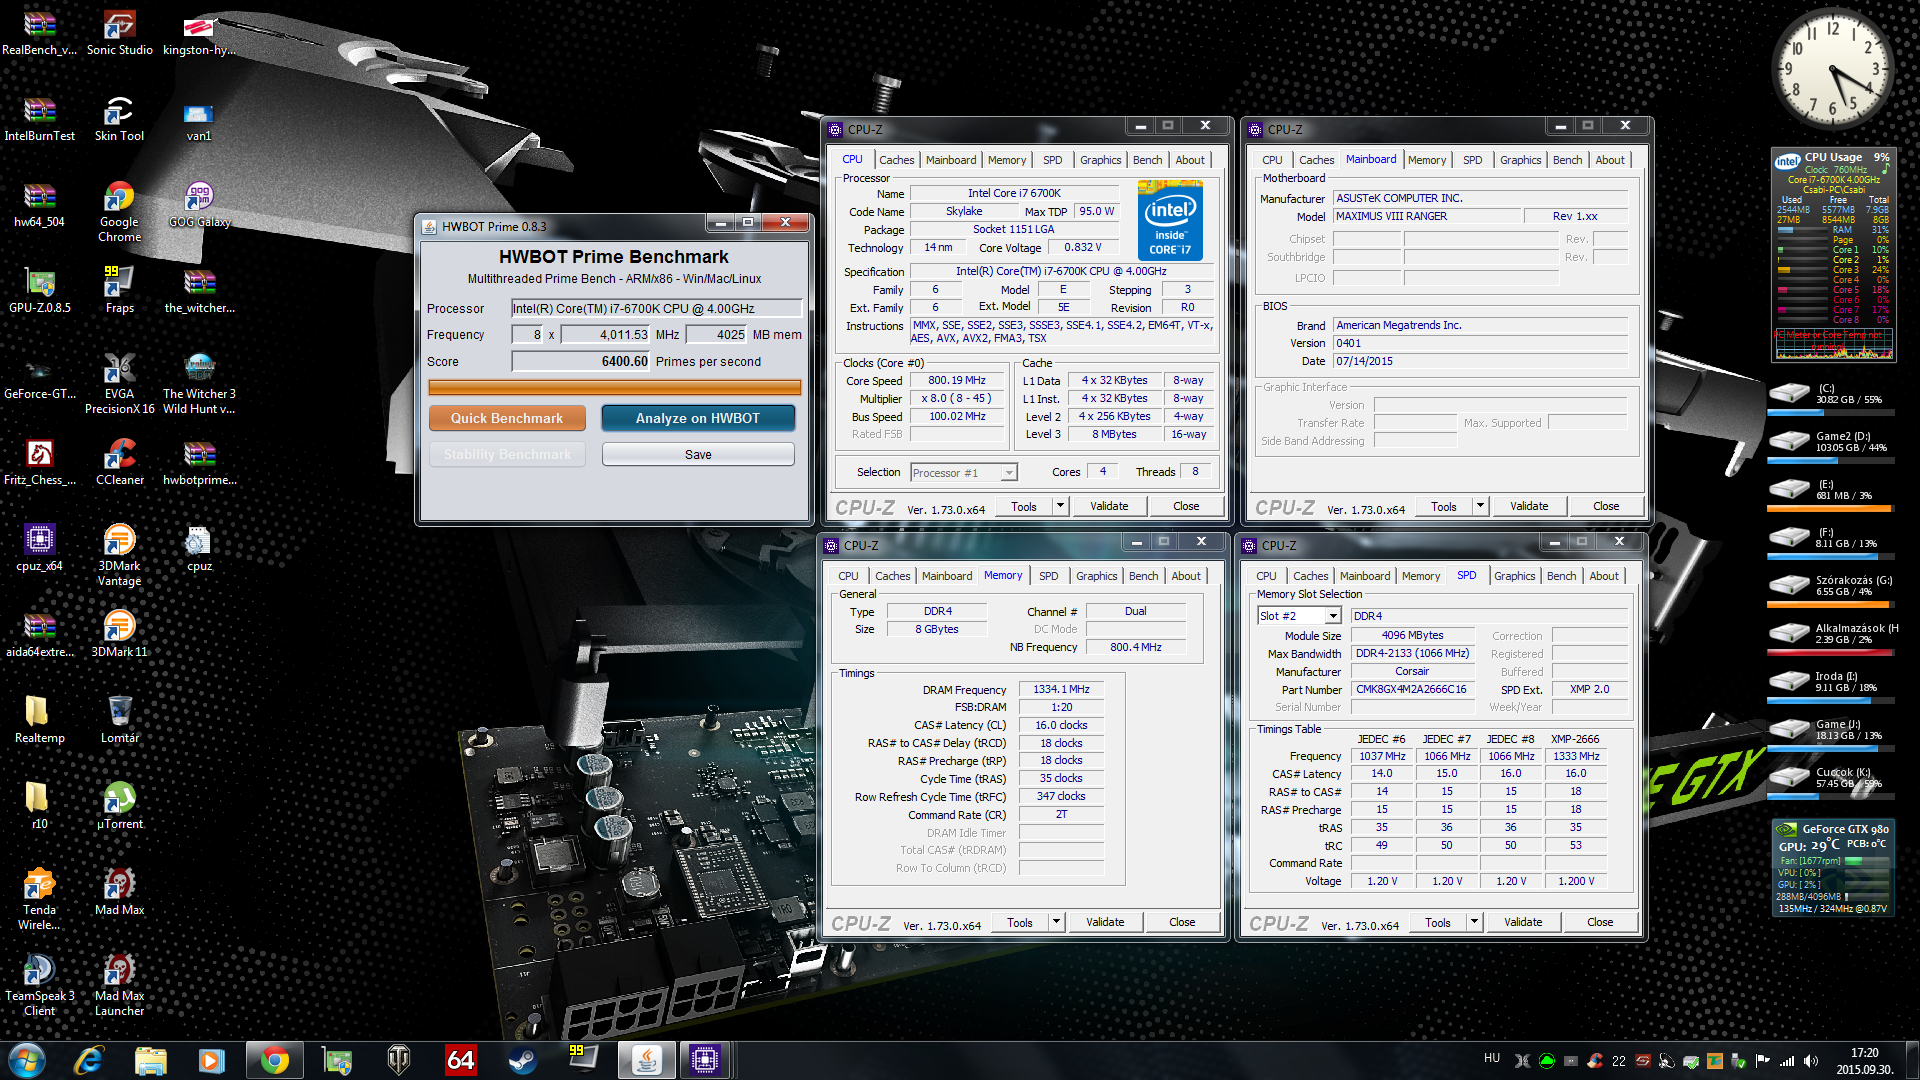Open the GeForce GTX 980 GPU gadget
This screenshot has width=1920, height=1080.
point(1833,869)
